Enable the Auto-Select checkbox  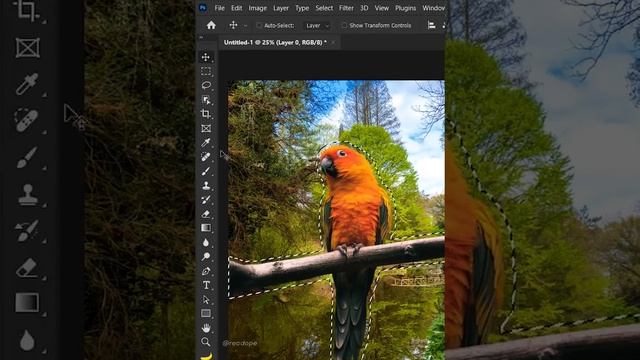coord(259,25)
